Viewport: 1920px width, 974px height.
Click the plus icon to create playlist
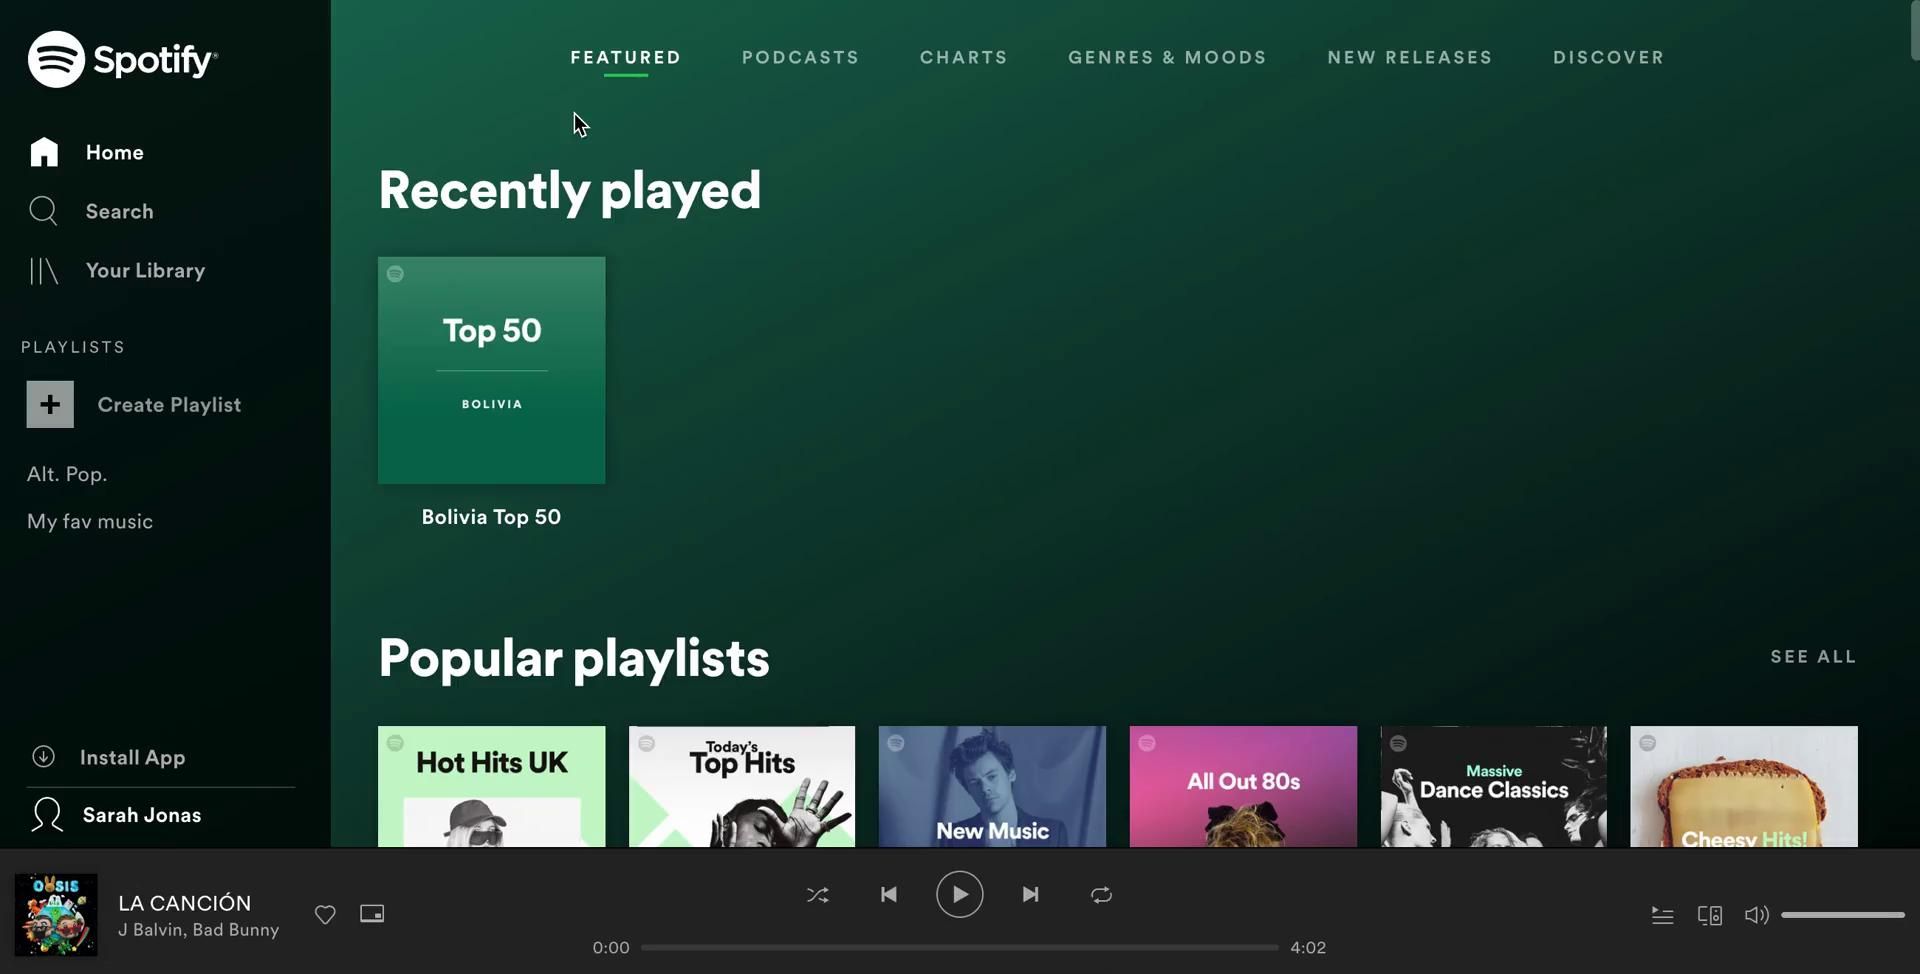click(50, 405)
